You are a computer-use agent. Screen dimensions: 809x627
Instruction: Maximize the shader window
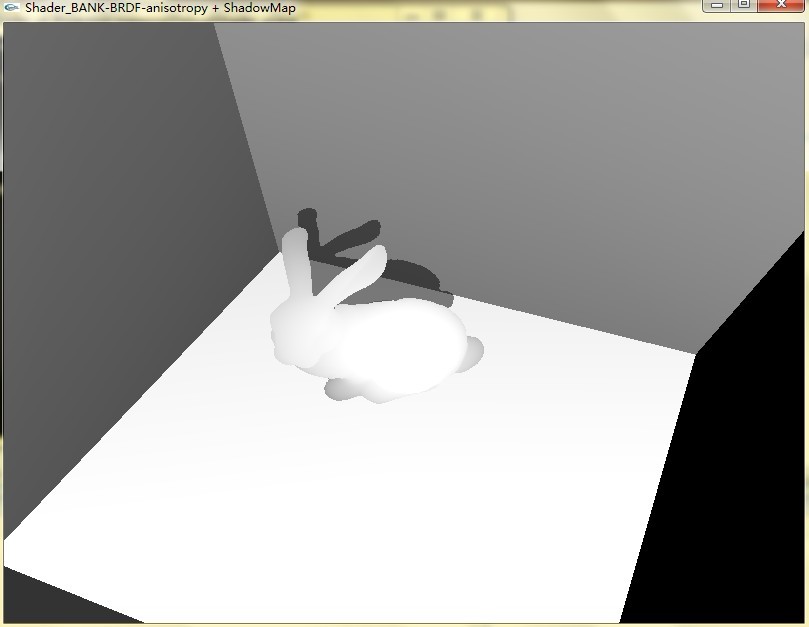pyautogui.click(x=744, y=6)
